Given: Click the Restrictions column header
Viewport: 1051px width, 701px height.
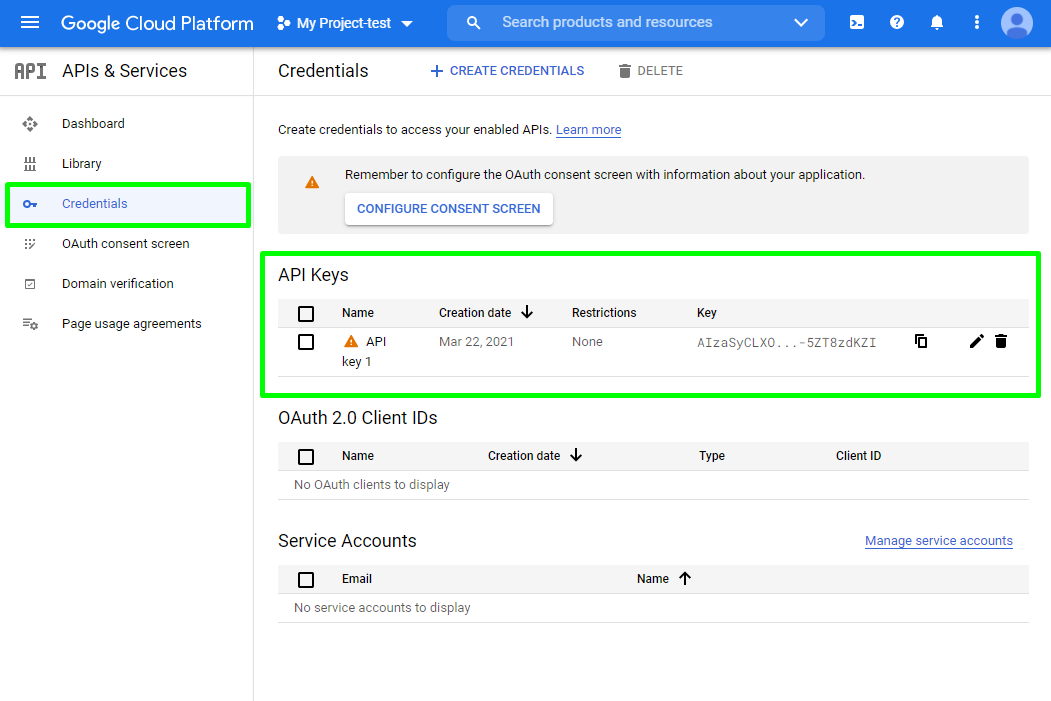Looking at the screenshot, I should pyautogui.click(x=604, y=313).
